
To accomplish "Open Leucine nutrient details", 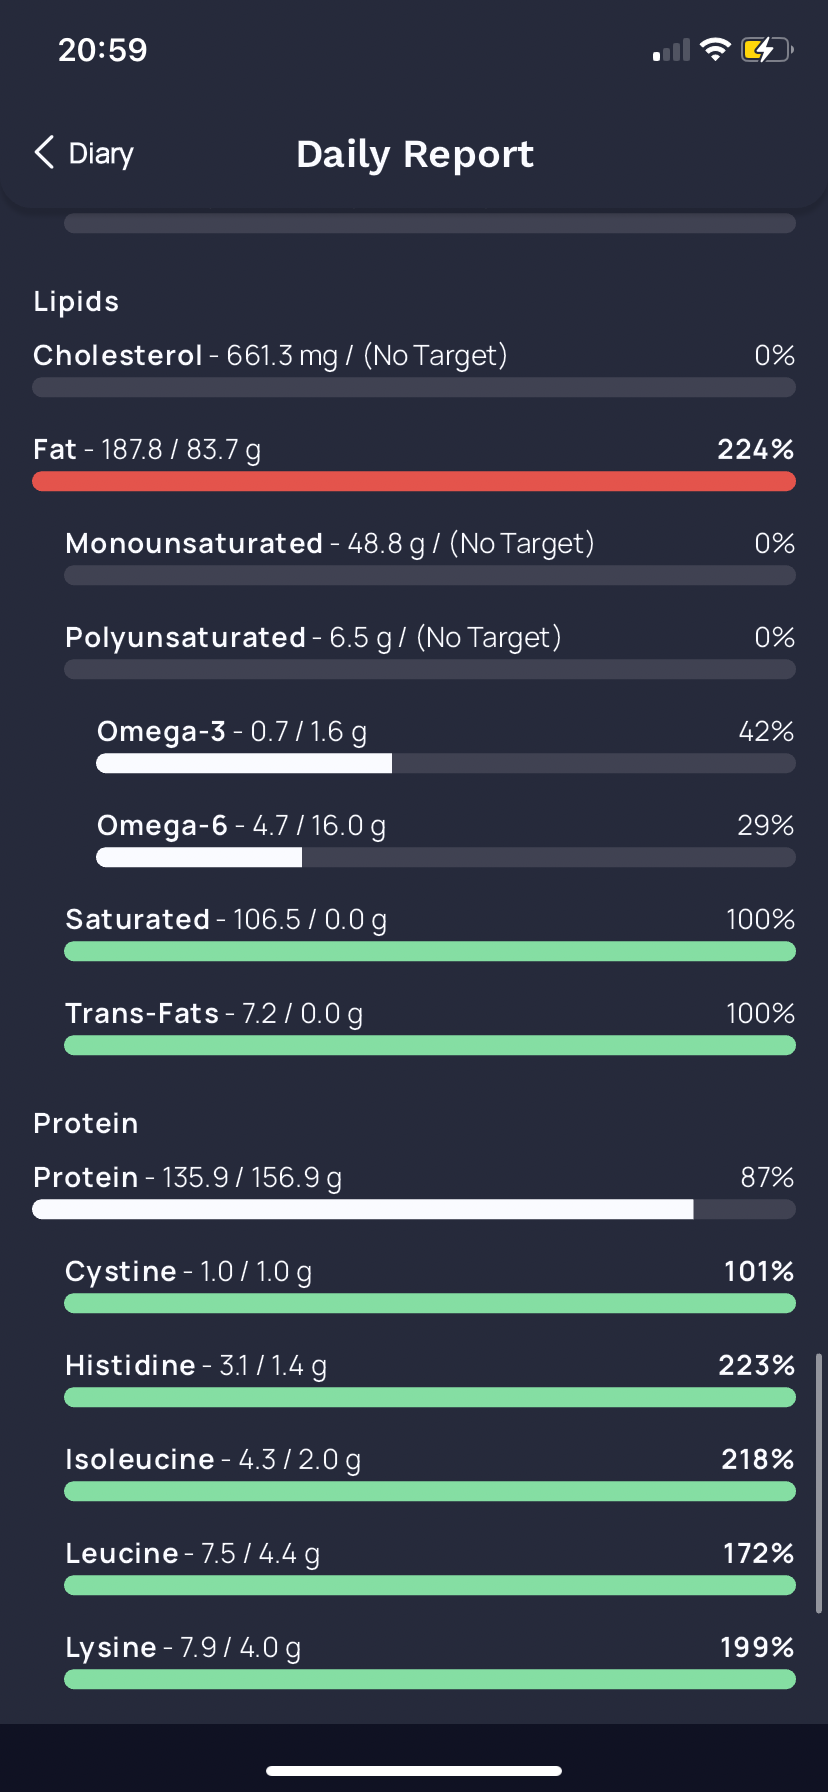I will pyautogui.click(x=430, y=1566).
